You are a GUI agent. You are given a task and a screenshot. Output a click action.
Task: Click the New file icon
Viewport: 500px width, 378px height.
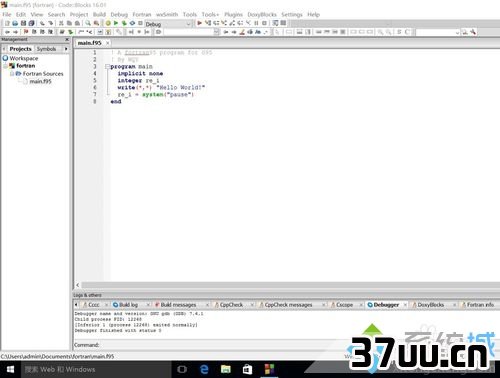tap(7, 23)
